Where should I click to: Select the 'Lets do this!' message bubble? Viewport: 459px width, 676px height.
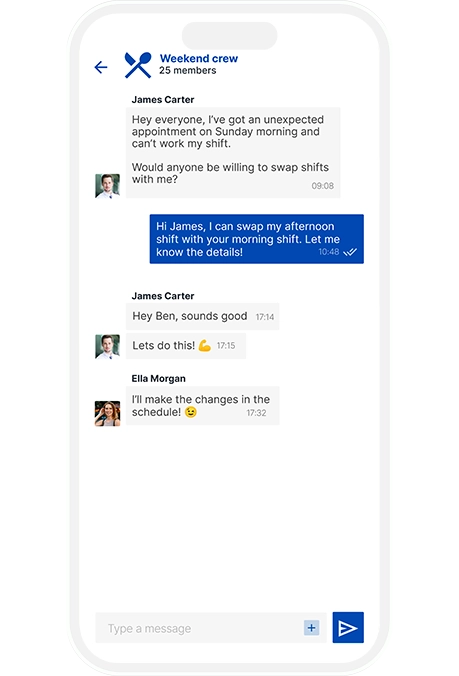coord(186,346)
